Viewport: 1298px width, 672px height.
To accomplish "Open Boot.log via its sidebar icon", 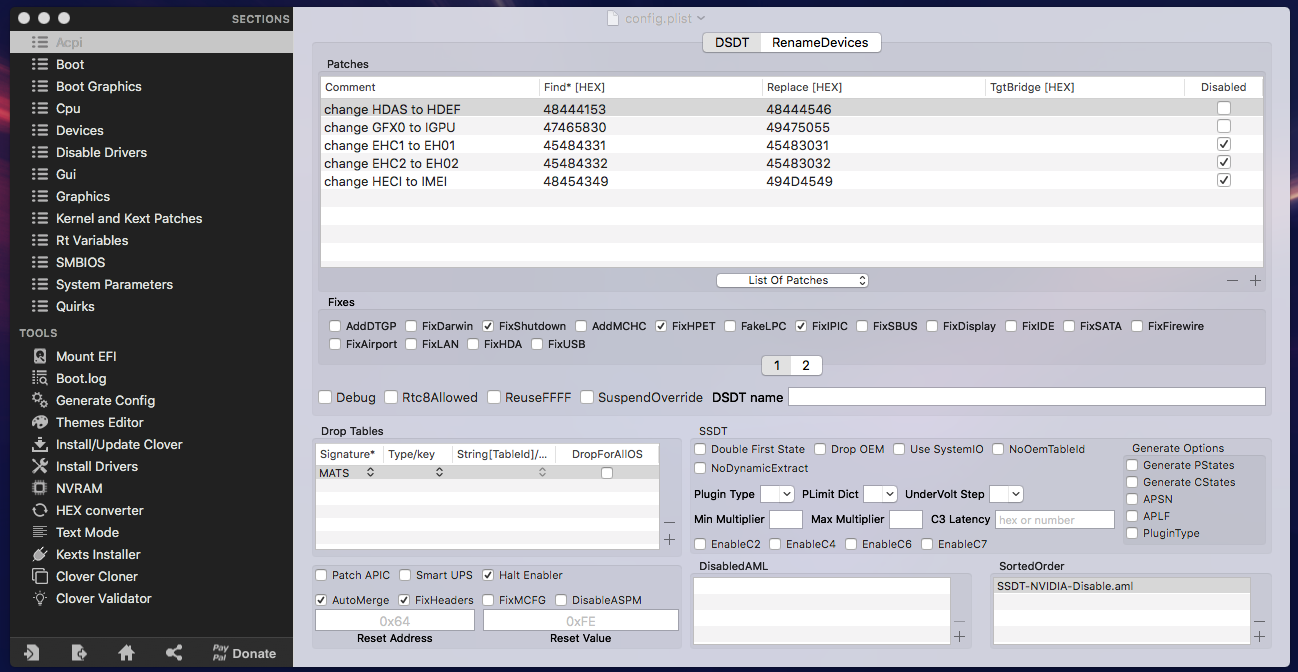I will 40,378.
